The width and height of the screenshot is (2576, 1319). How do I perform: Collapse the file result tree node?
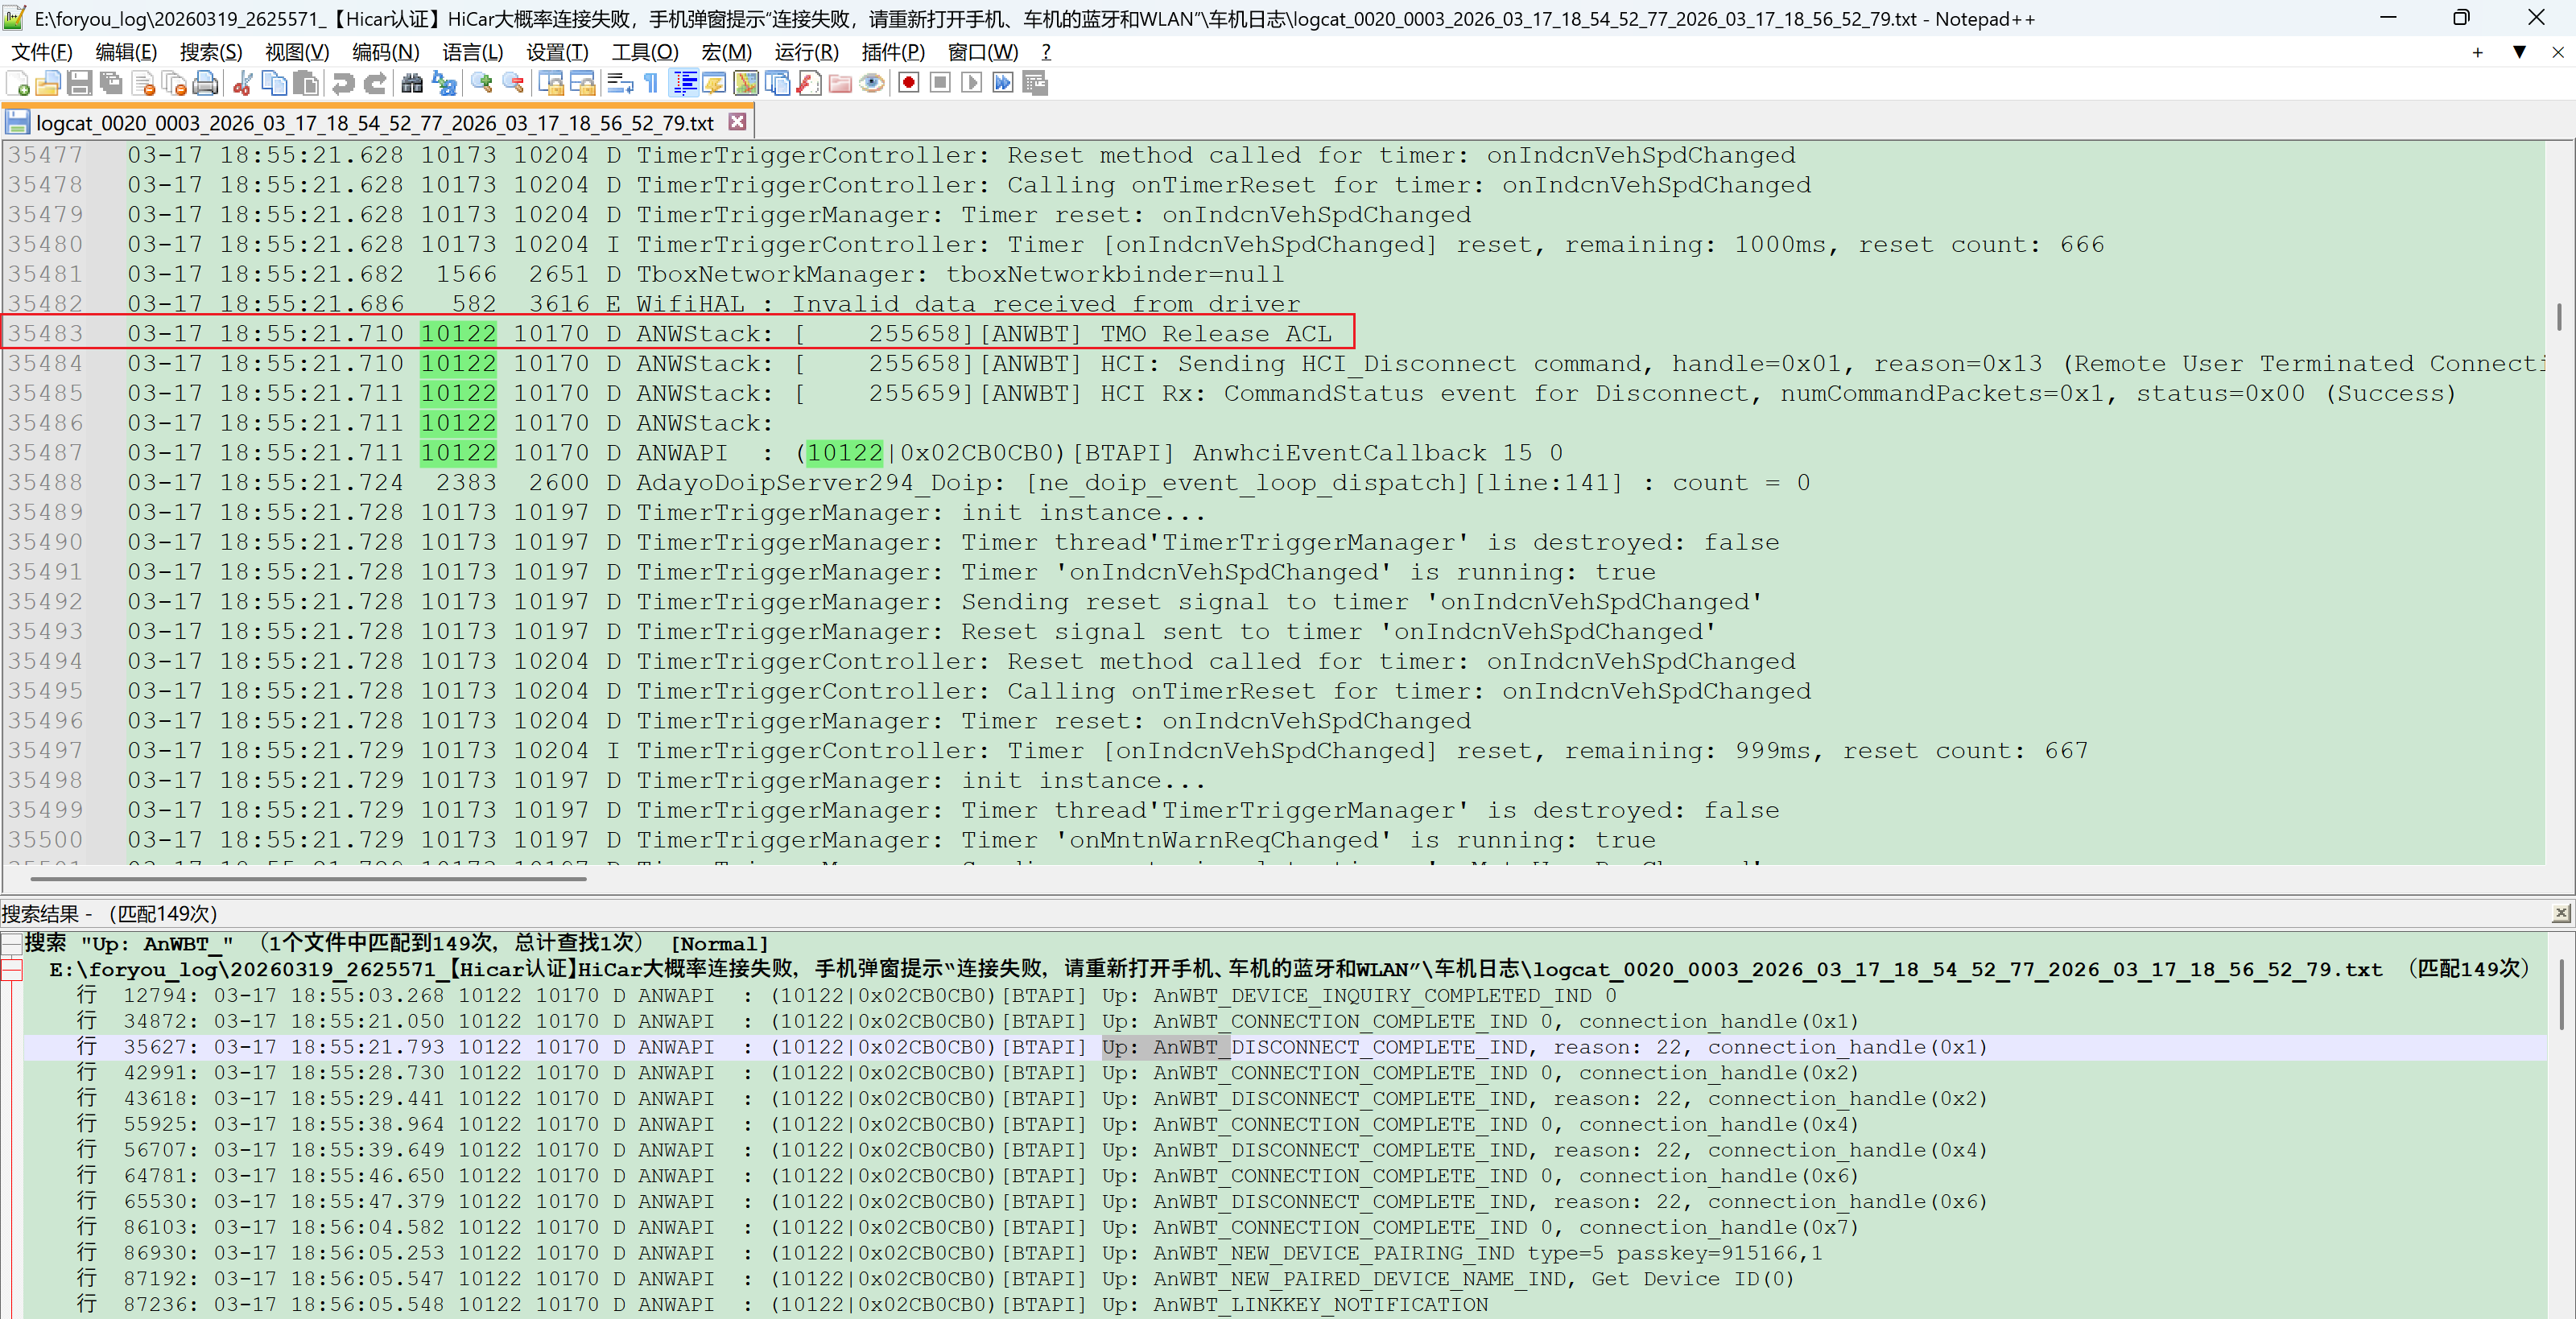coord(12,969)
